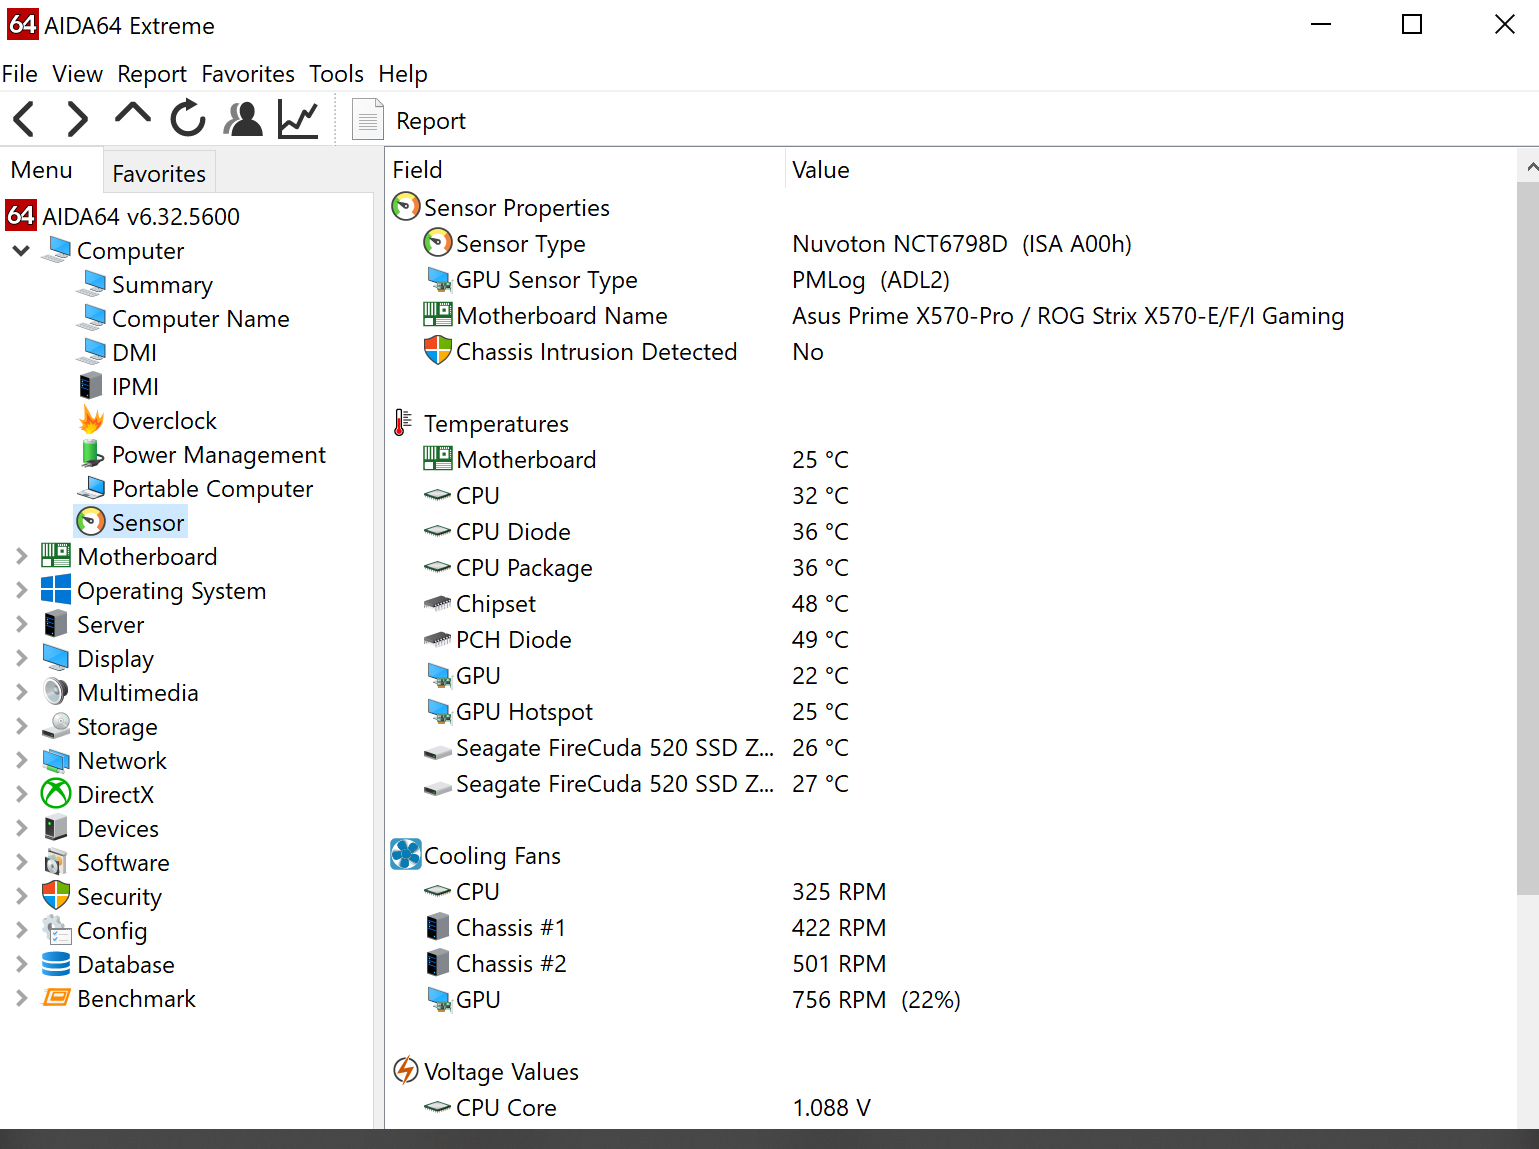
Task: Click the Cooling Fans blue fan icon
Action: pyautogui.click(x=406, y=854)
